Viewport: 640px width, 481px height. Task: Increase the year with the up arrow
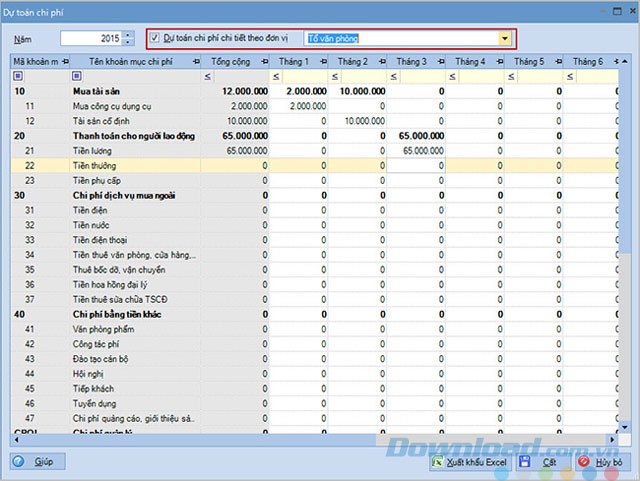[127, 35]
